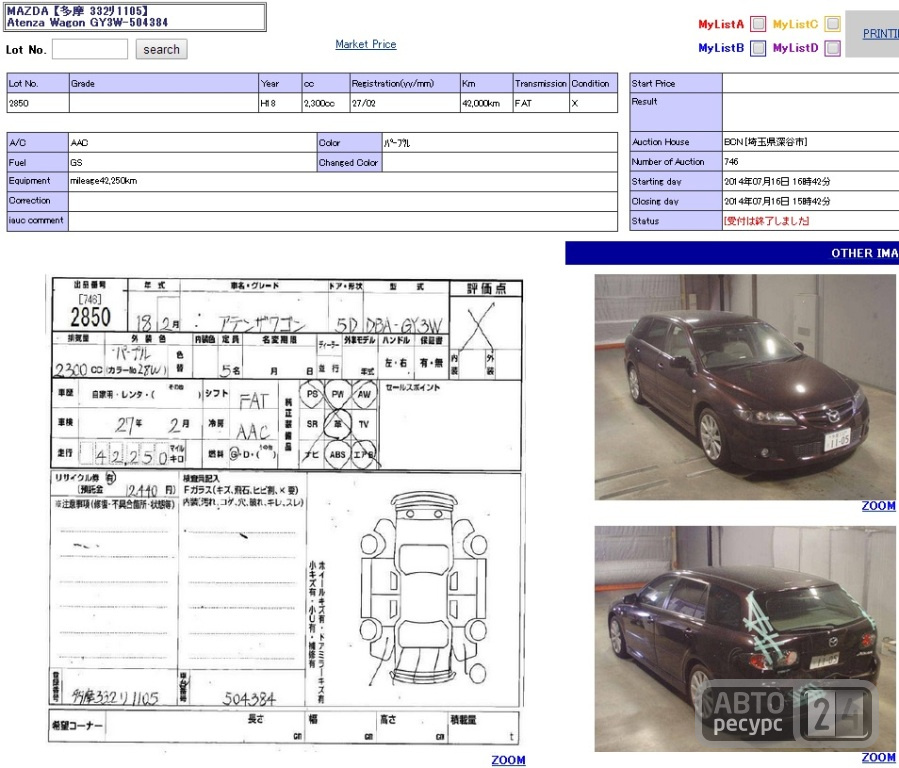Click the Lot No. input field
899x768 pixels.
coord(90,49)
